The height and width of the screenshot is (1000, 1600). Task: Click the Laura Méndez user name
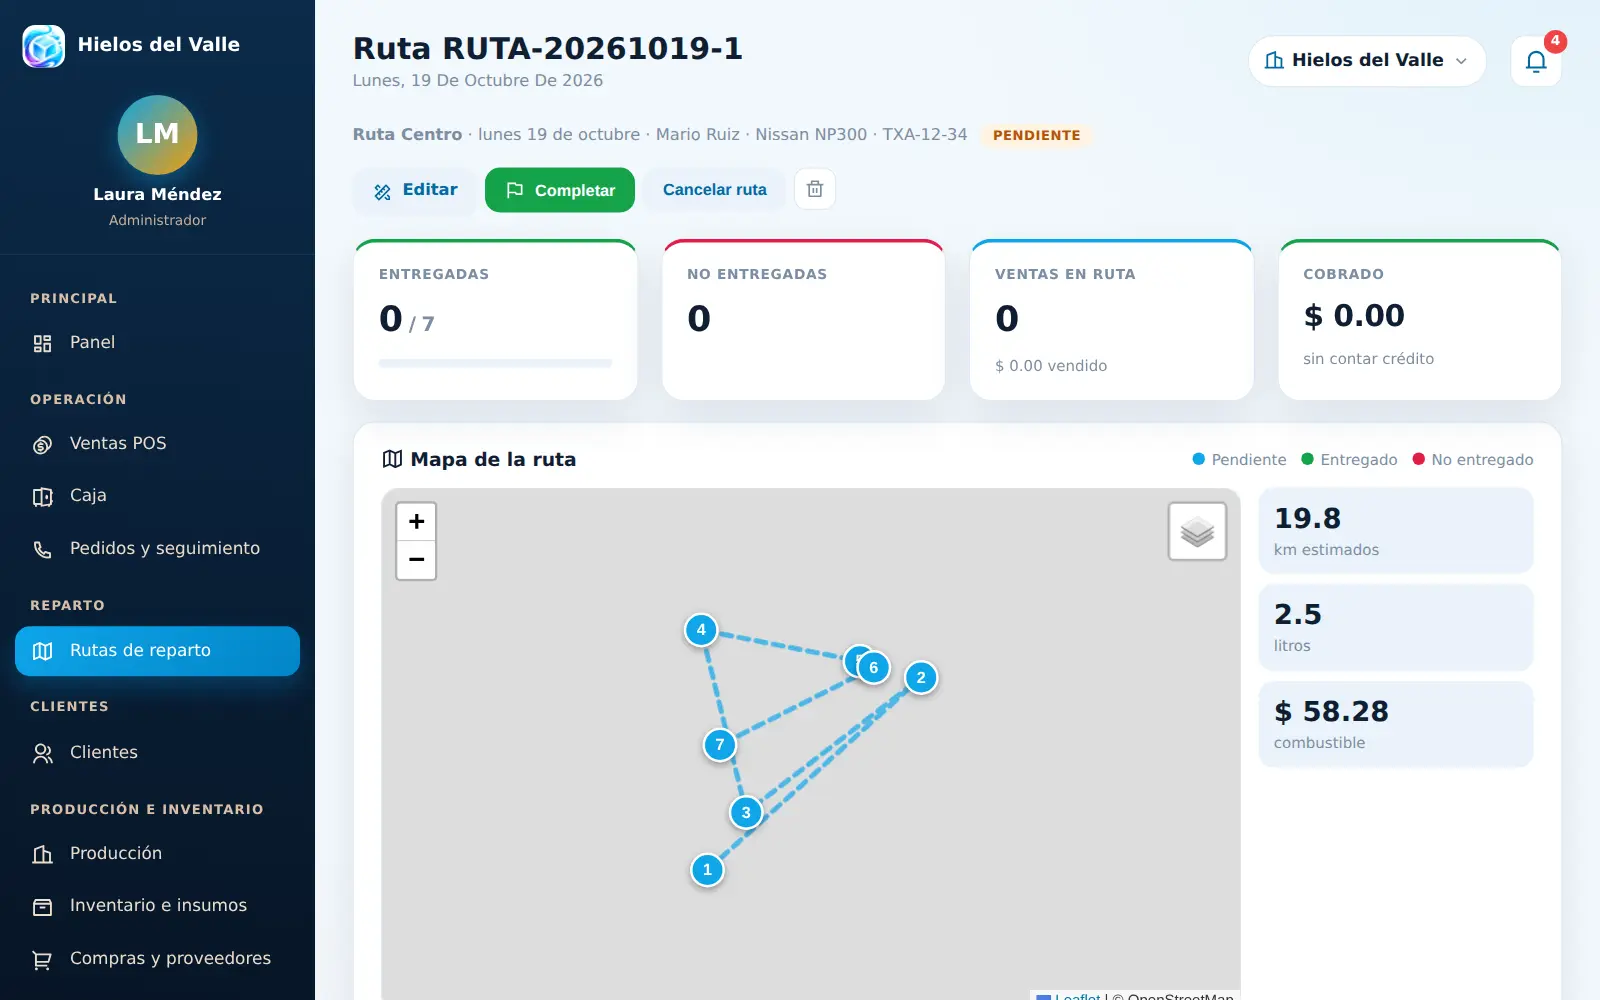(157, 194)
